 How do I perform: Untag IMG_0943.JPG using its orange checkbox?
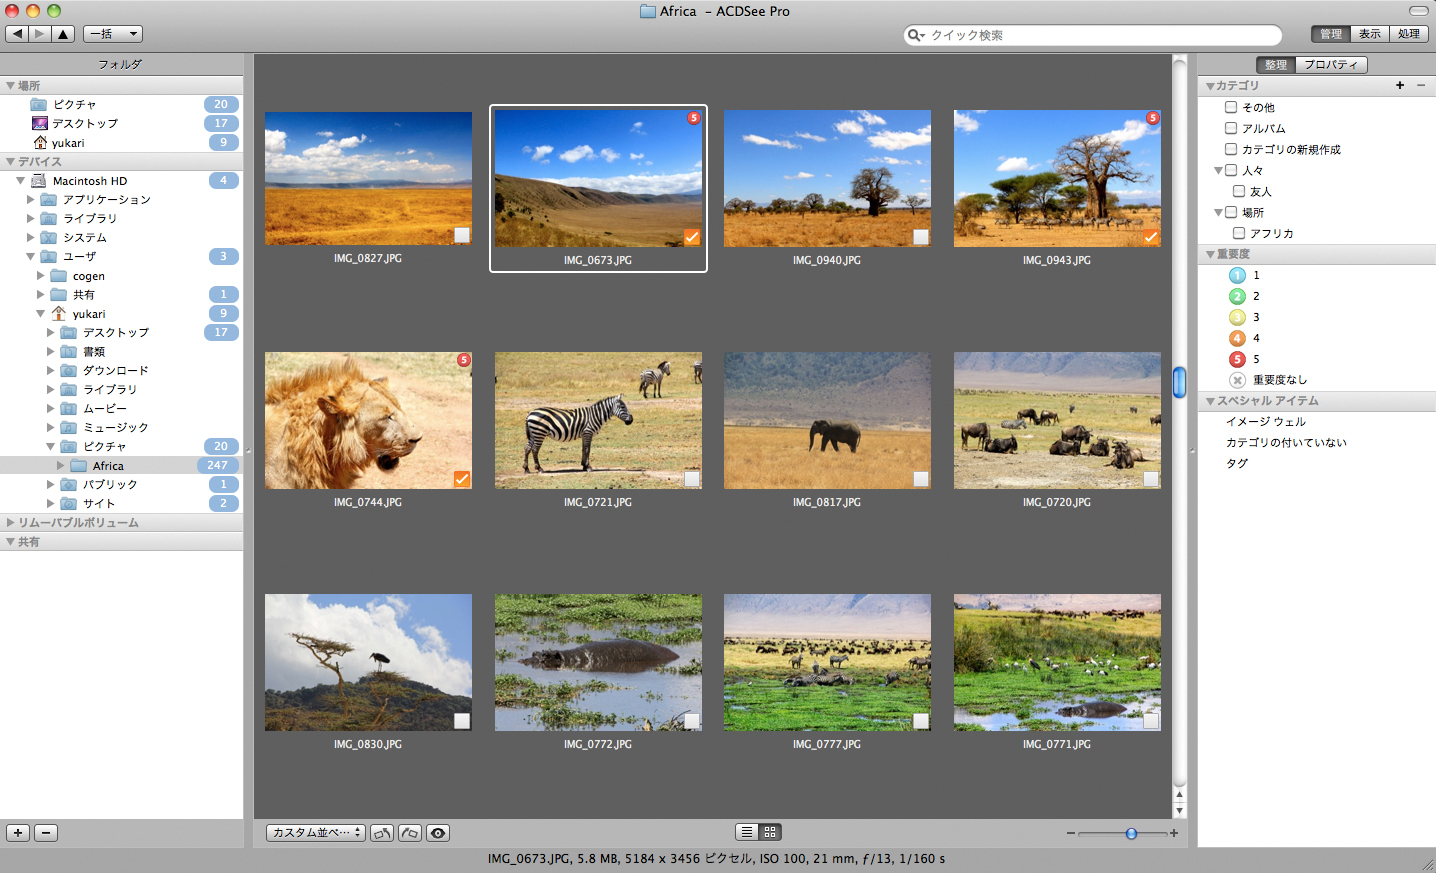click(1151, 237)
